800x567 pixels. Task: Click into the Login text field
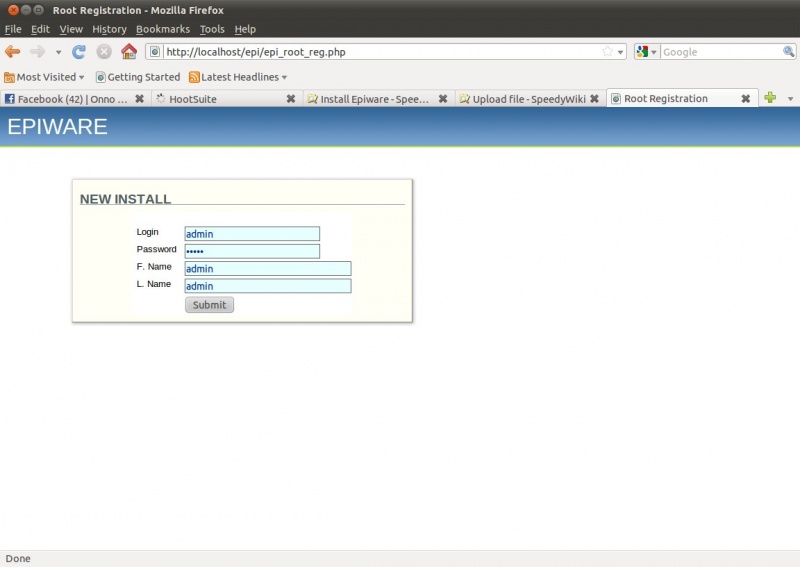[x=252, y=234]
